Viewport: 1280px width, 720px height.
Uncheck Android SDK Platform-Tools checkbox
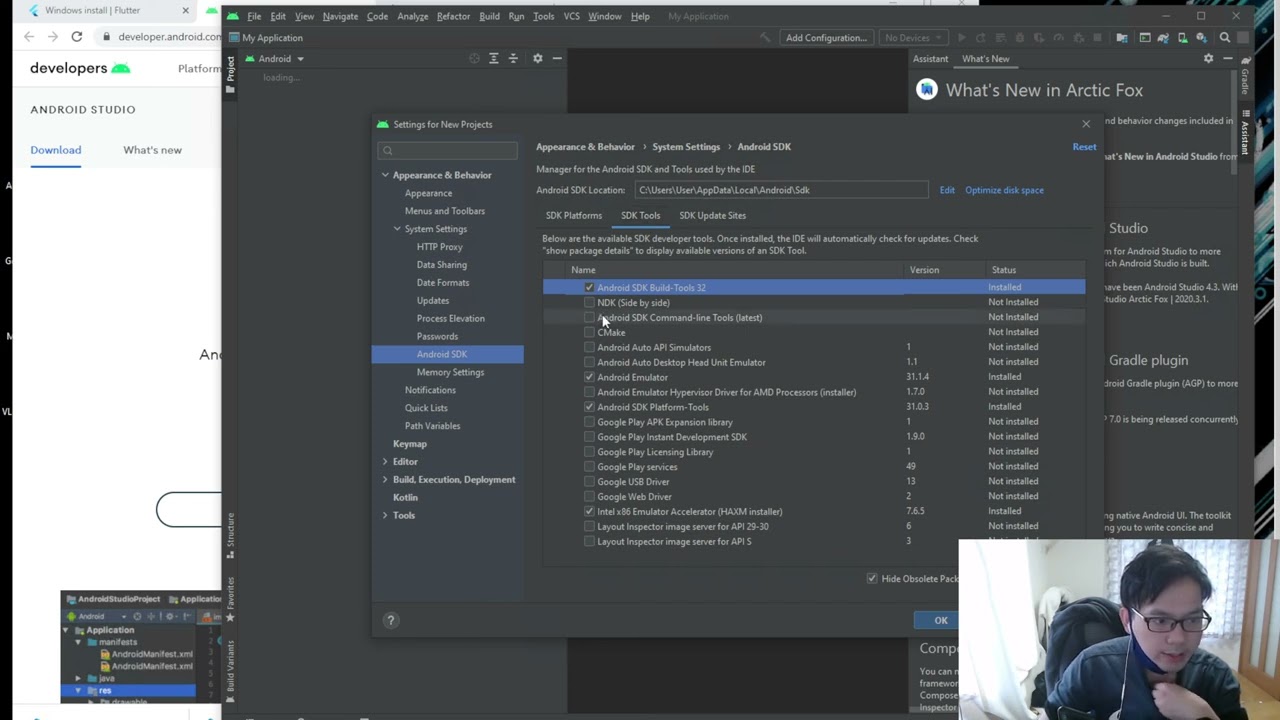(589, 407)
